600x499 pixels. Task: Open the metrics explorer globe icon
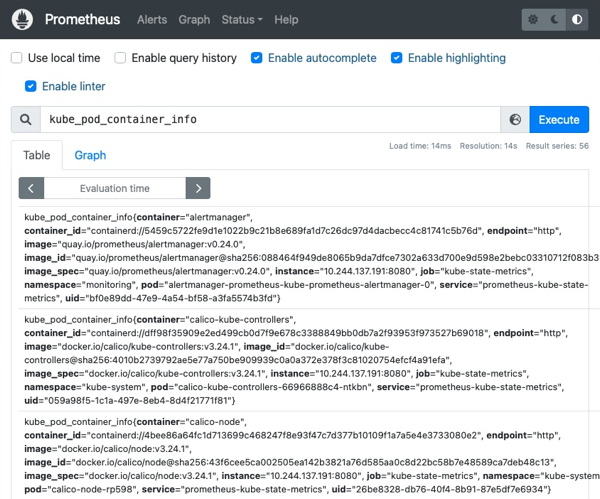(515, 120)
